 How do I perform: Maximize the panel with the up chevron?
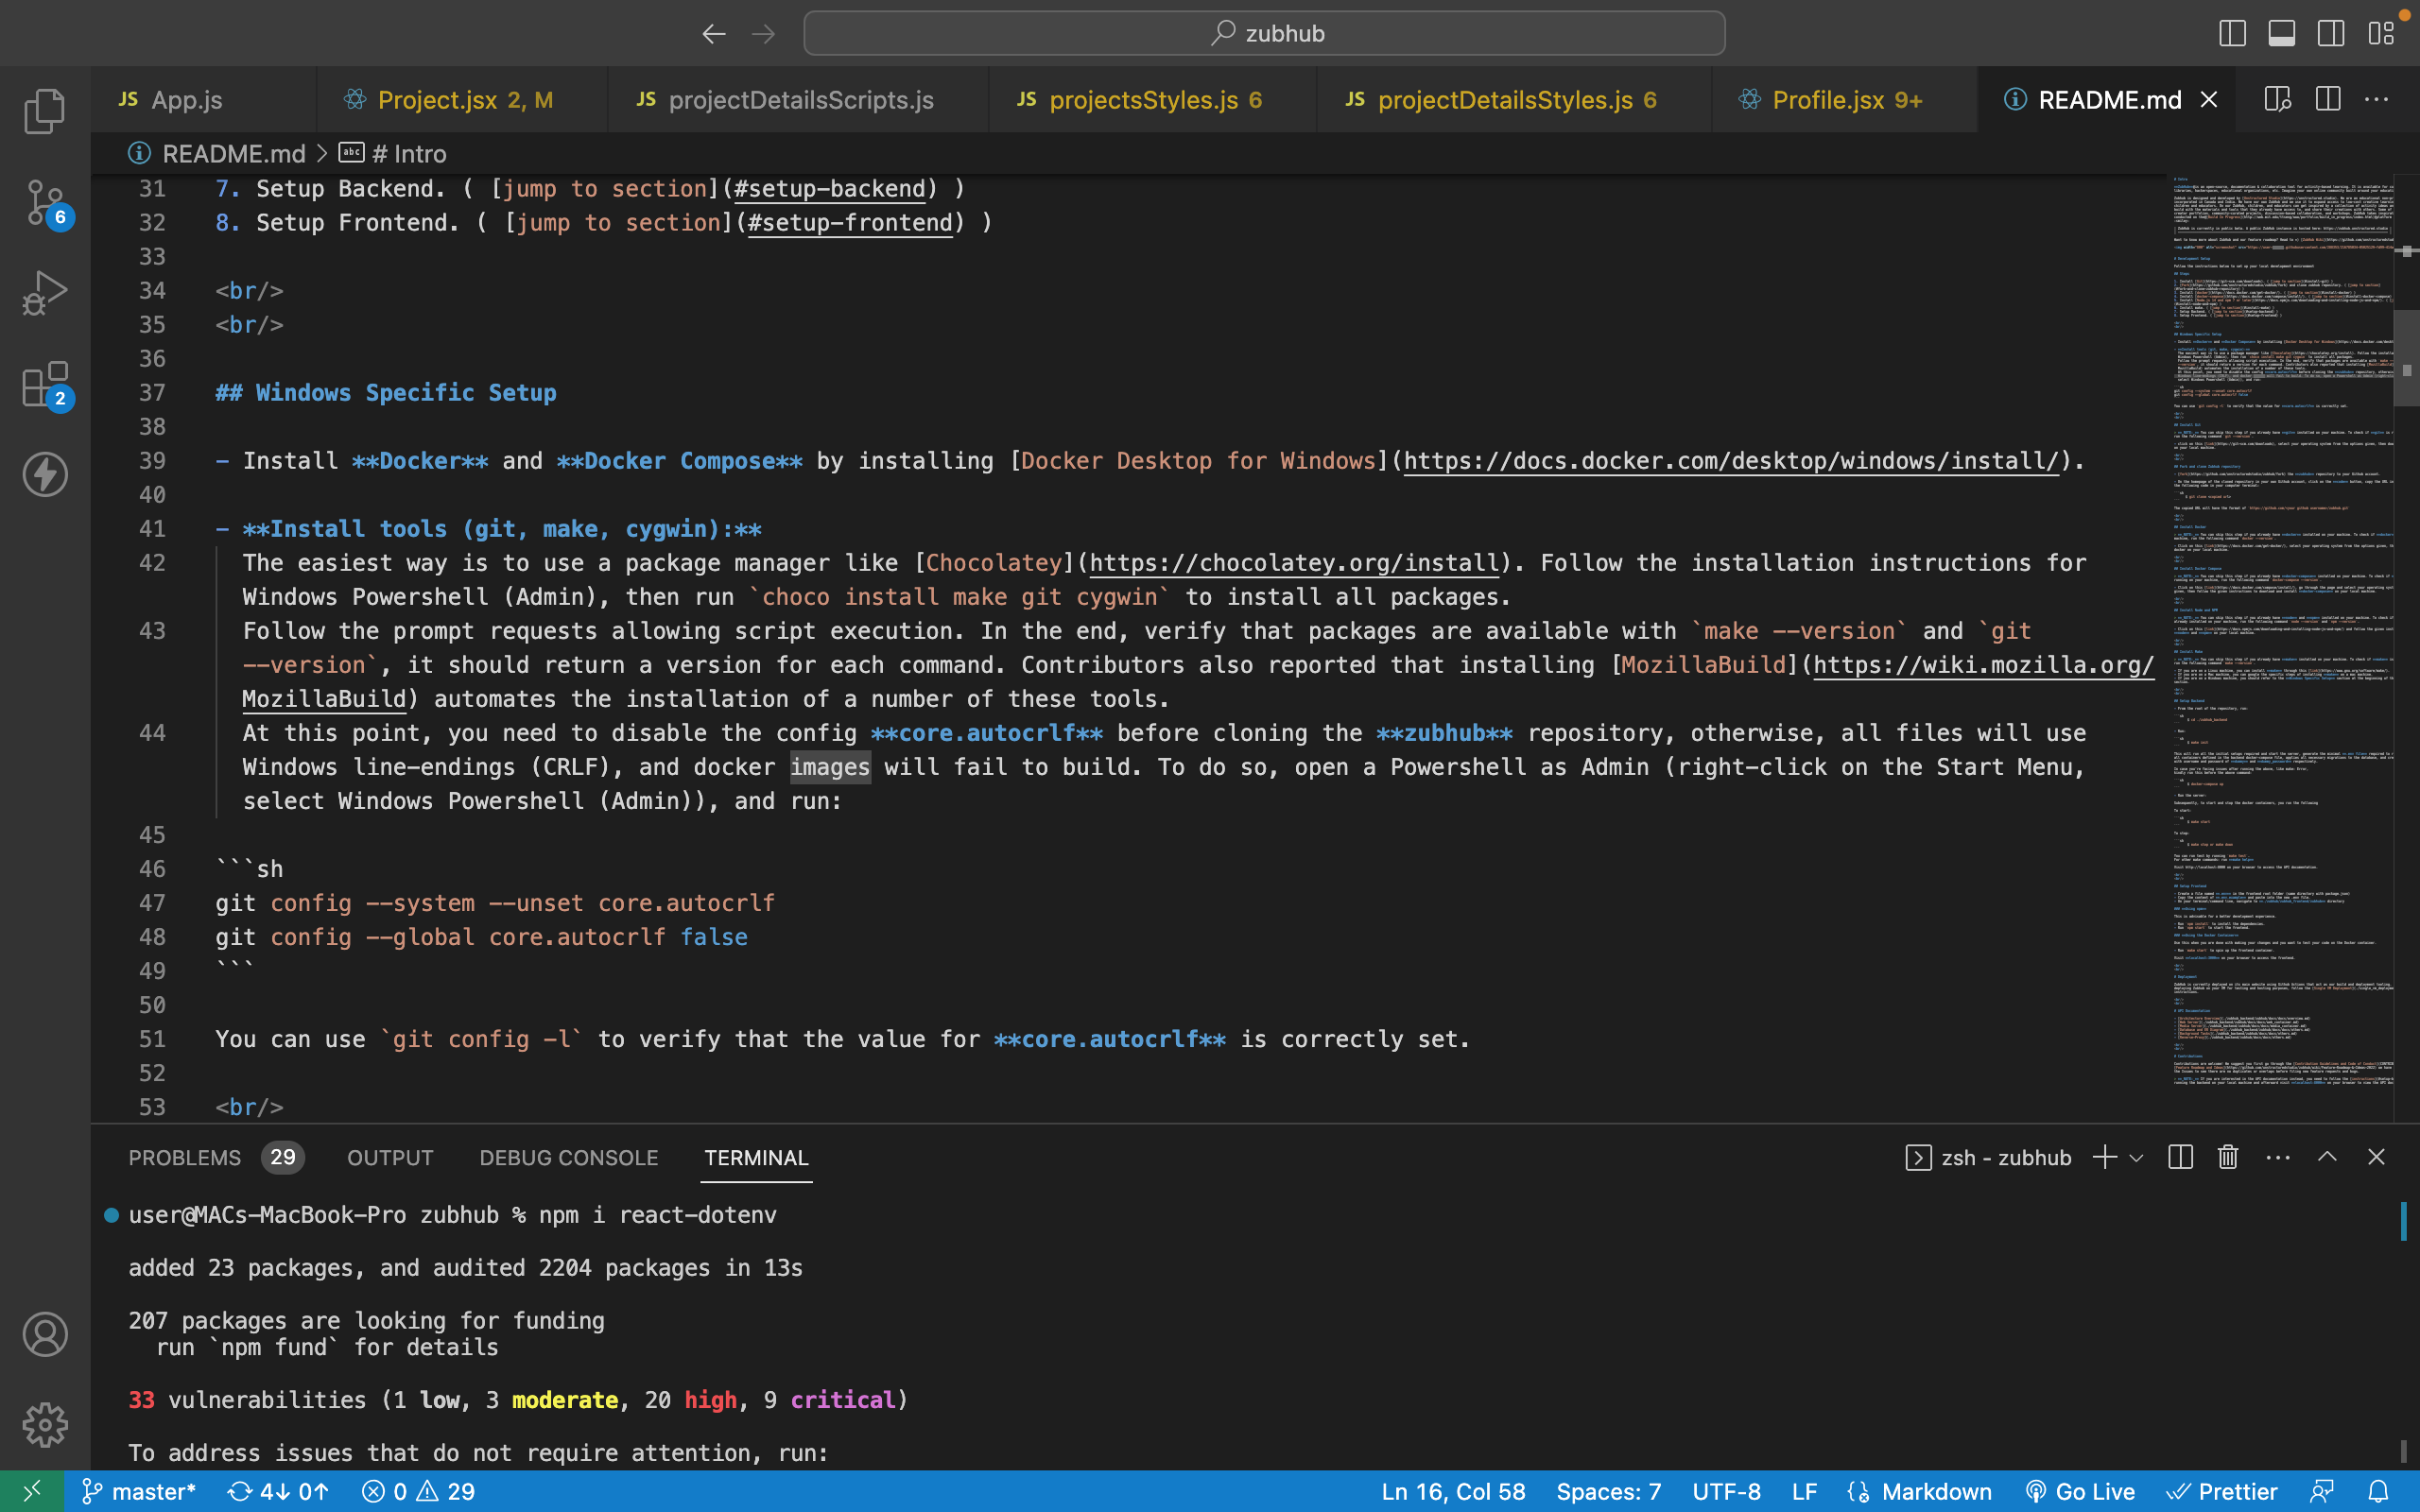2327,1157
